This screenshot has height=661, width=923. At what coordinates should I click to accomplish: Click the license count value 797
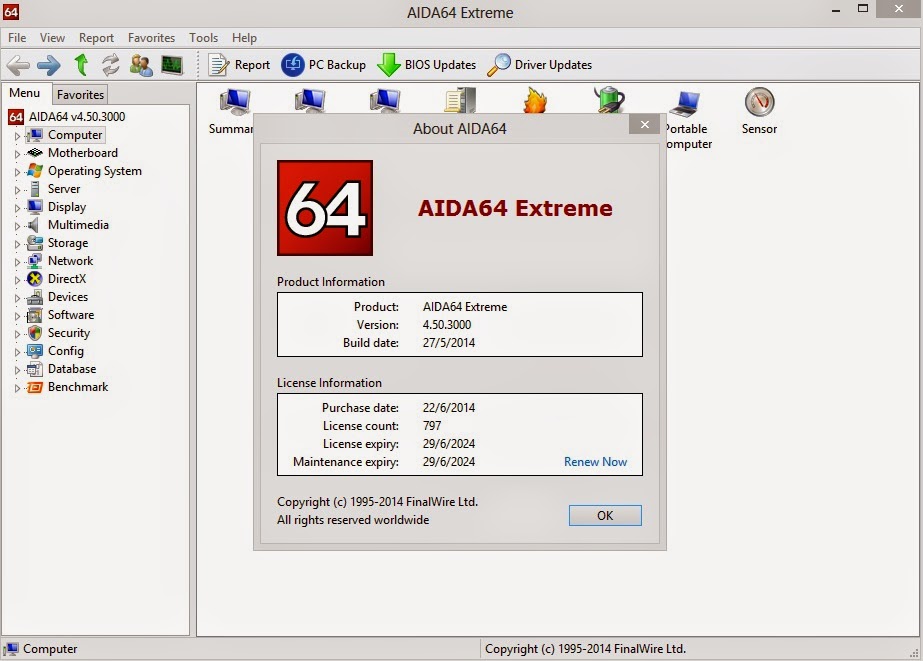[x=431, y=426]
